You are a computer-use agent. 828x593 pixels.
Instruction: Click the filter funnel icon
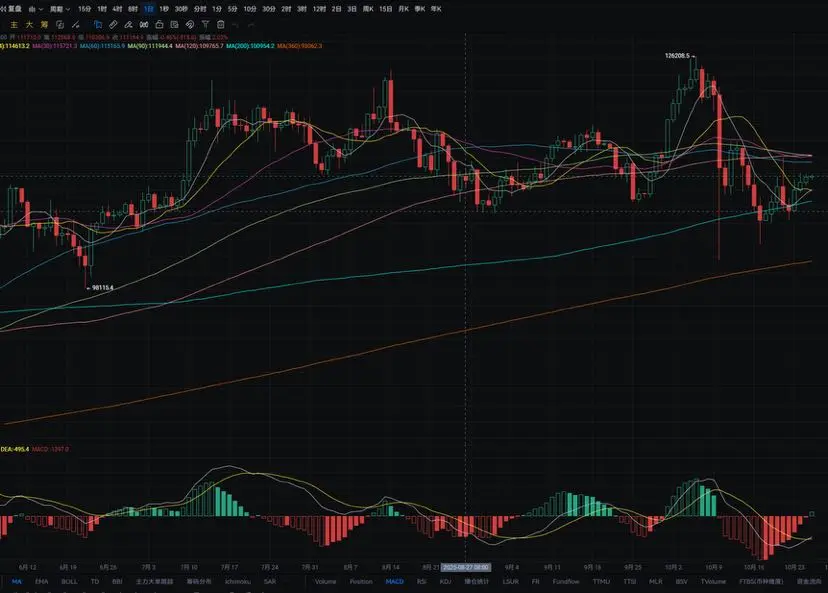pyautogui.click(x=205, y=25)
